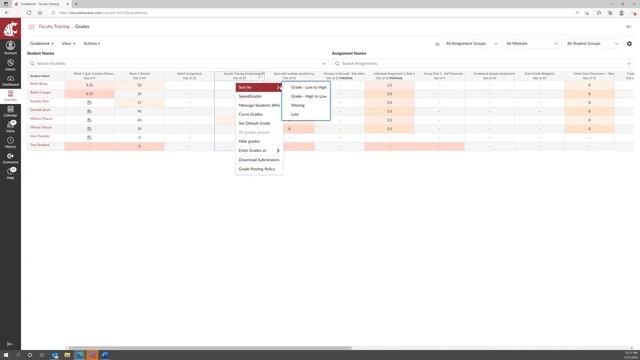640x360 pixels.
Task: Open the Actions dropdown menu
Action: pos(91,44)
